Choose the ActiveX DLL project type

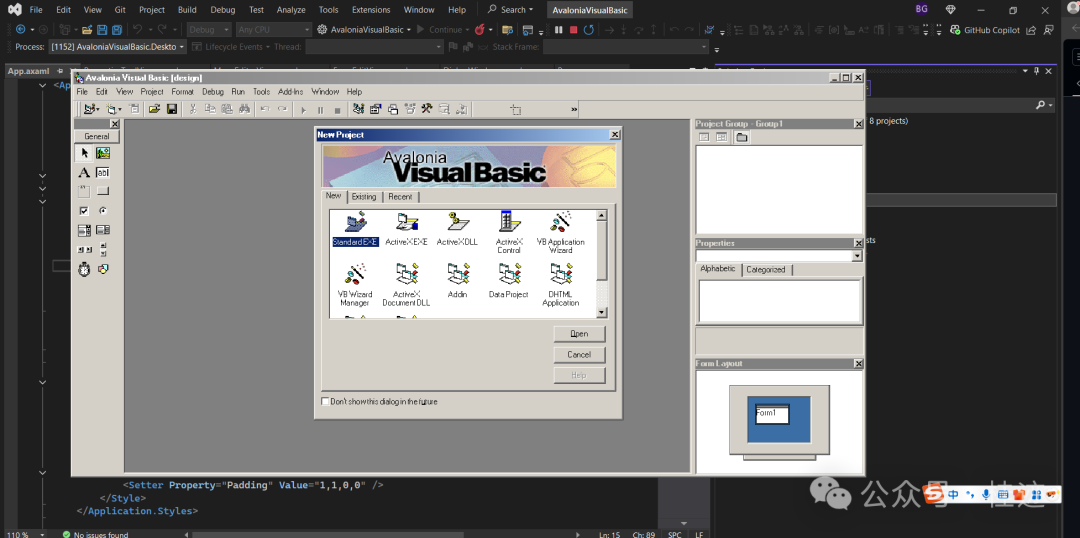pyautogui.click(x=457, y=229)
